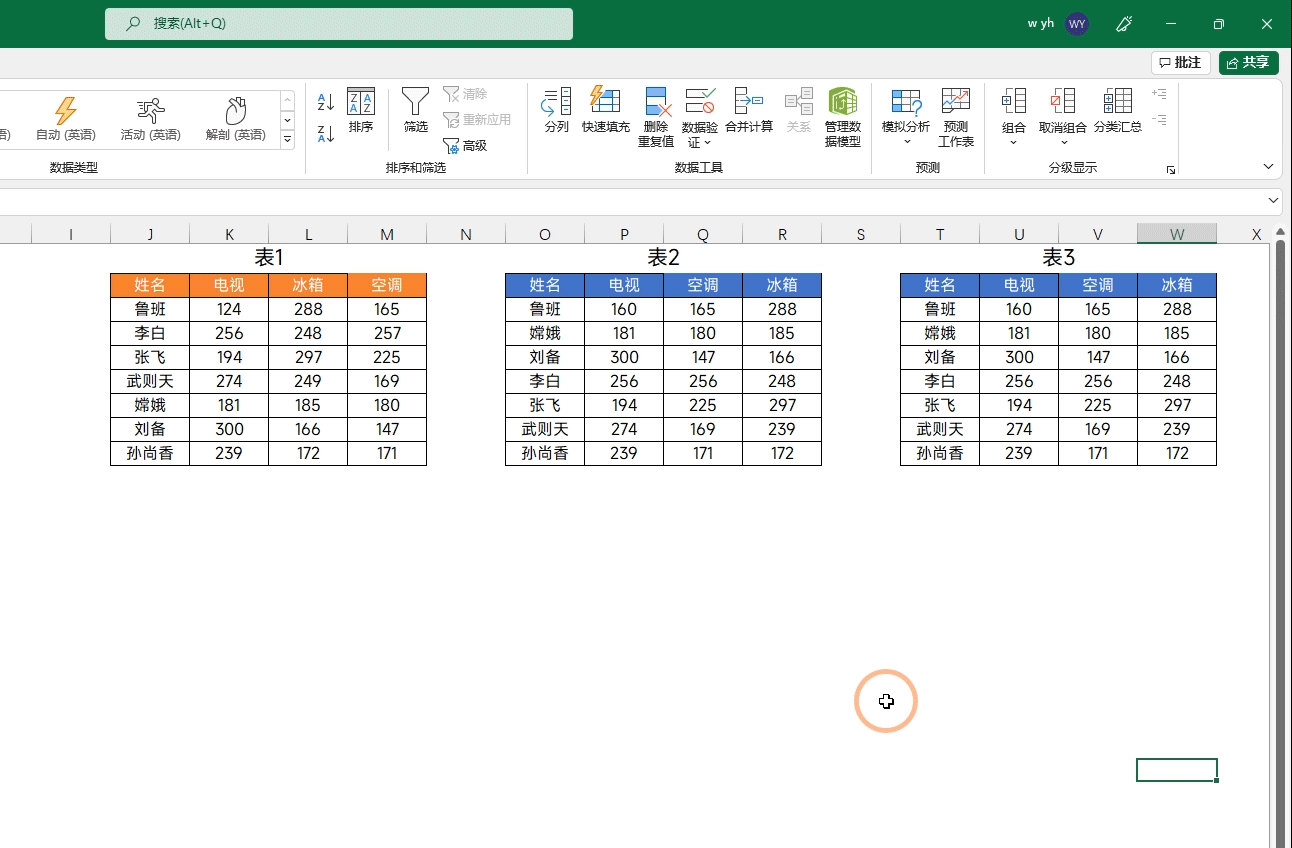Open Text to Columns (分列)
Image resolution: width=1292 pixels, height=848 pixels.
[x=557, y=111]
